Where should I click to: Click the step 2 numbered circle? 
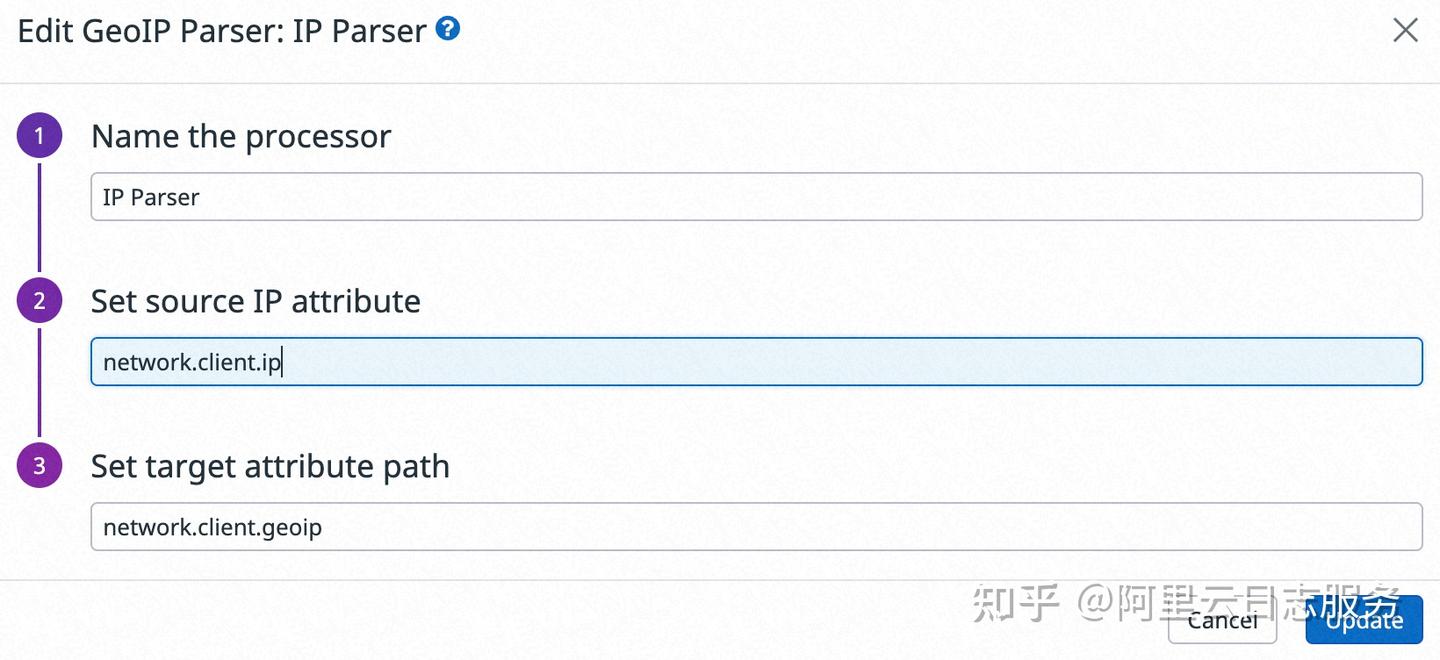pos(39,299)
